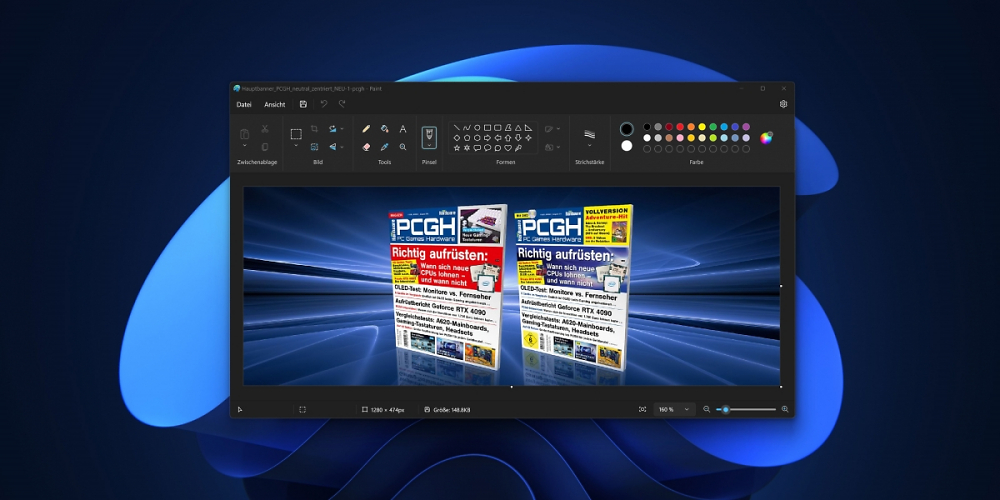Click the Formen group label

click(506, 163)
